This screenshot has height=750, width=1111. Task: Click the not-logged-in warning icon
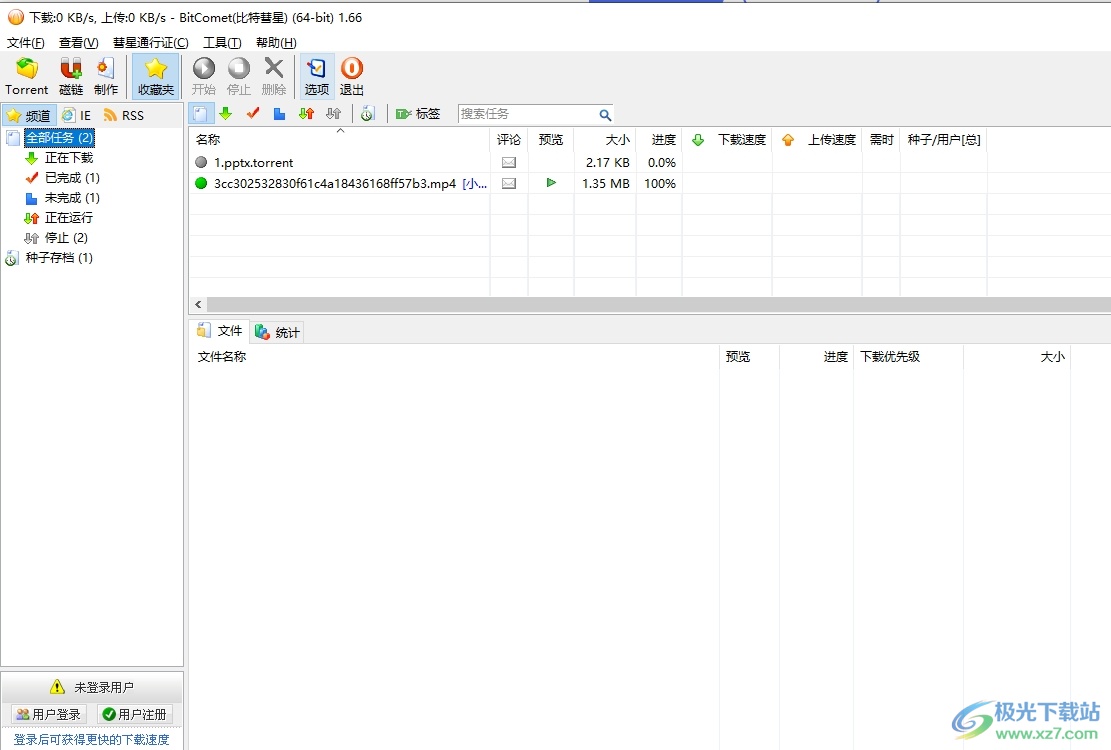point(57,687)
